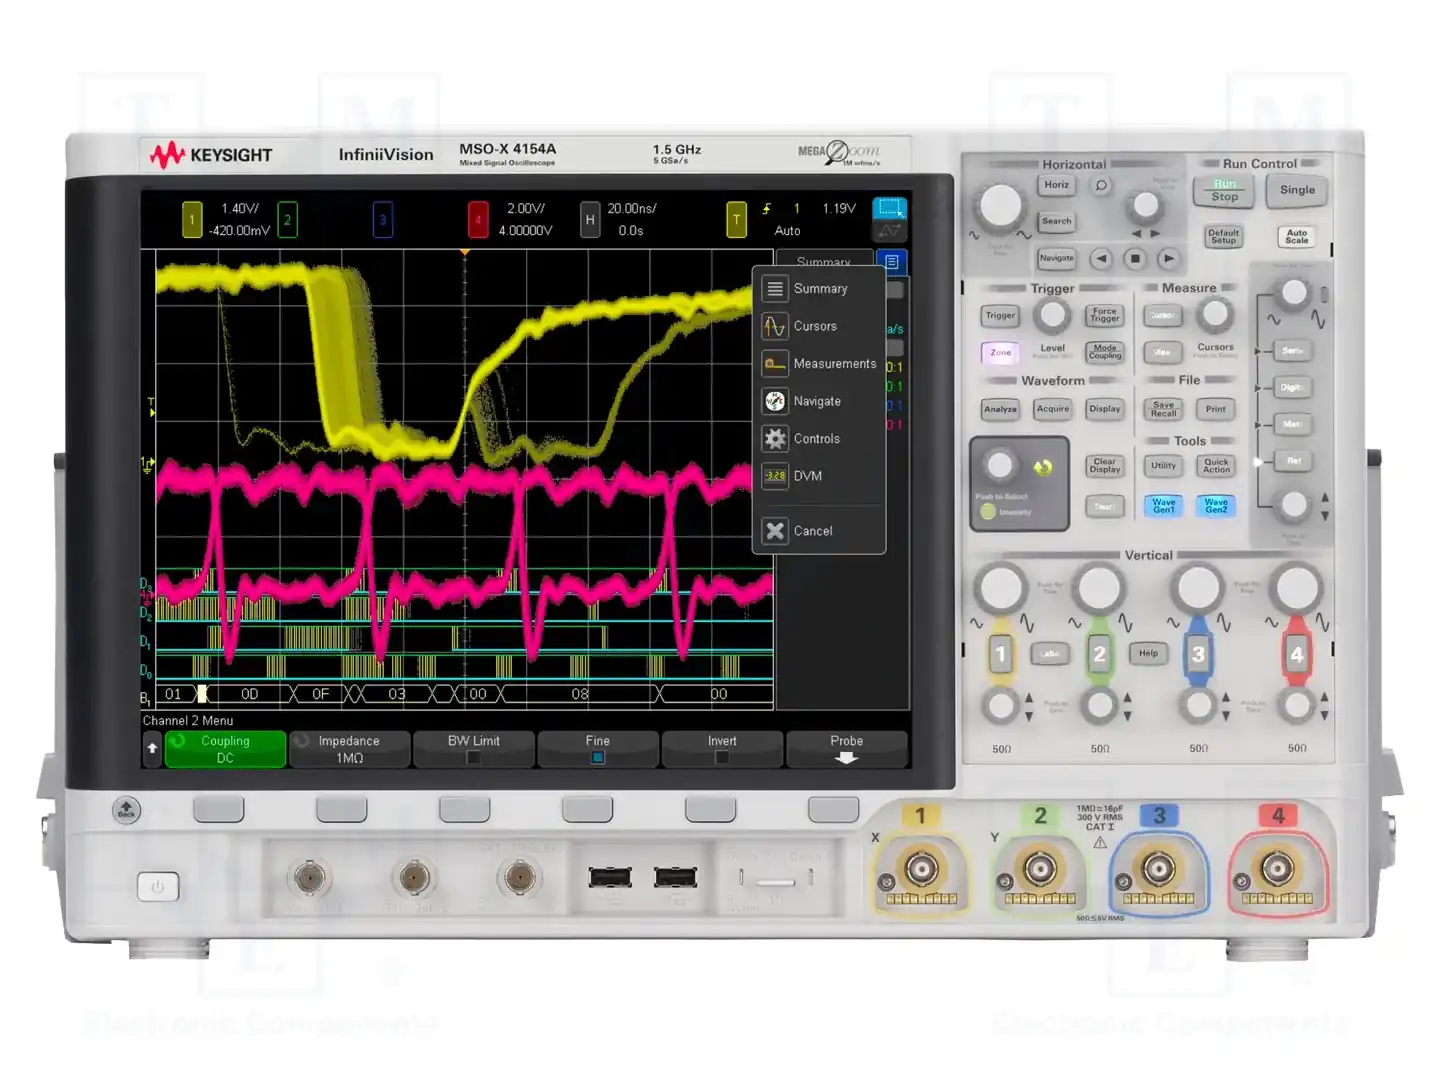The image size is (1440, 1080).
Task: Tap the red channel 4 on-screen badge
Action: [478, 220]
